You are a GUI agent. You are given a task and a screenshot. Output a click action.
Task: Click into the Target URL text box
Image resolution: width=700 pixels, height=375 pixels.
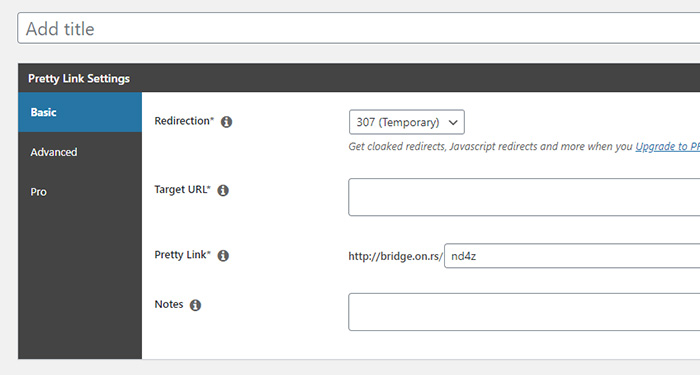(x=524, y=197)
